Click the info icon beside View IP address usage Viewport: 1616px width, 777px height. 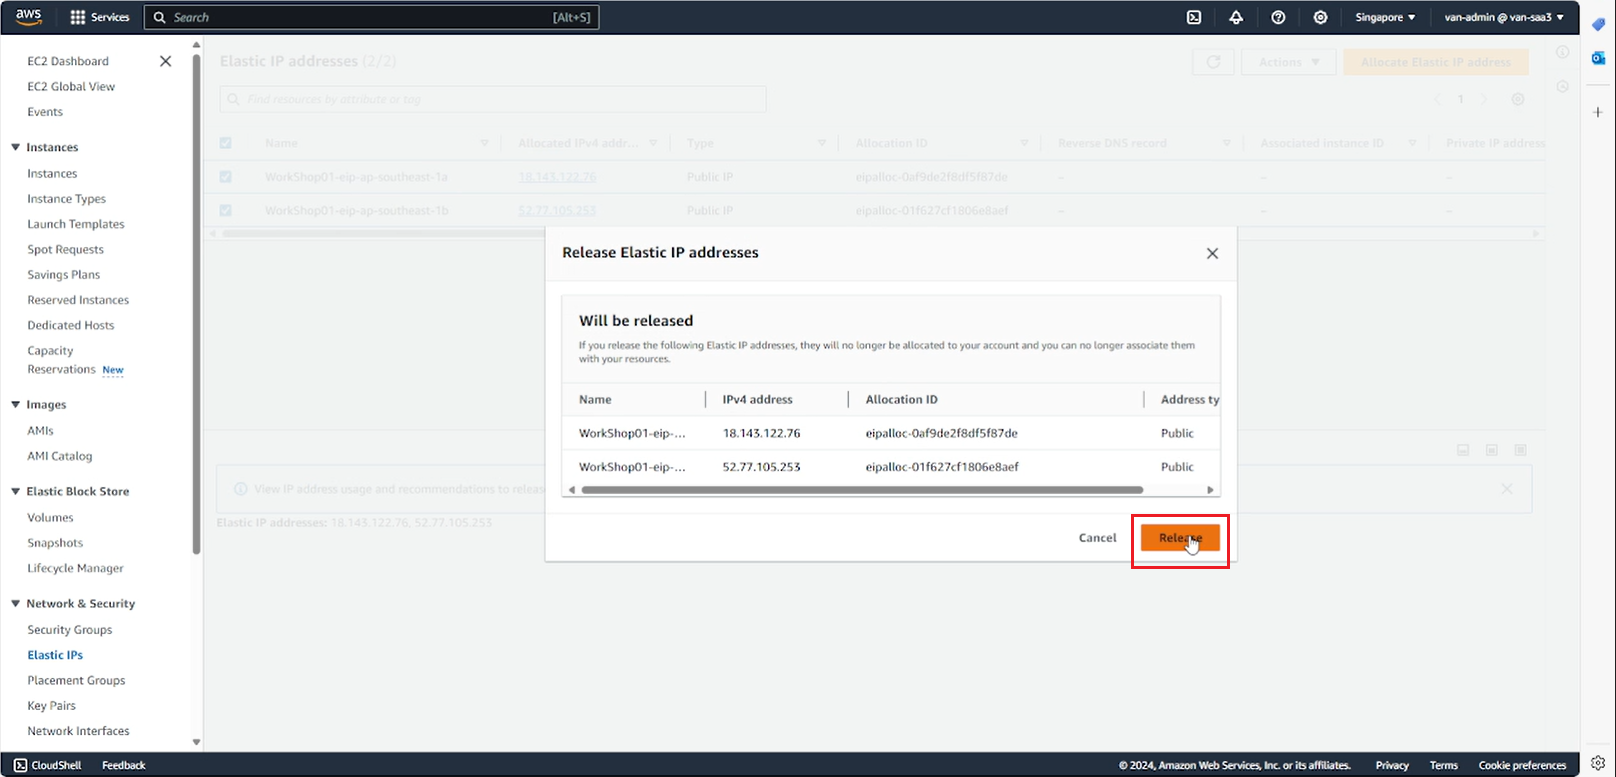(241, 489)
